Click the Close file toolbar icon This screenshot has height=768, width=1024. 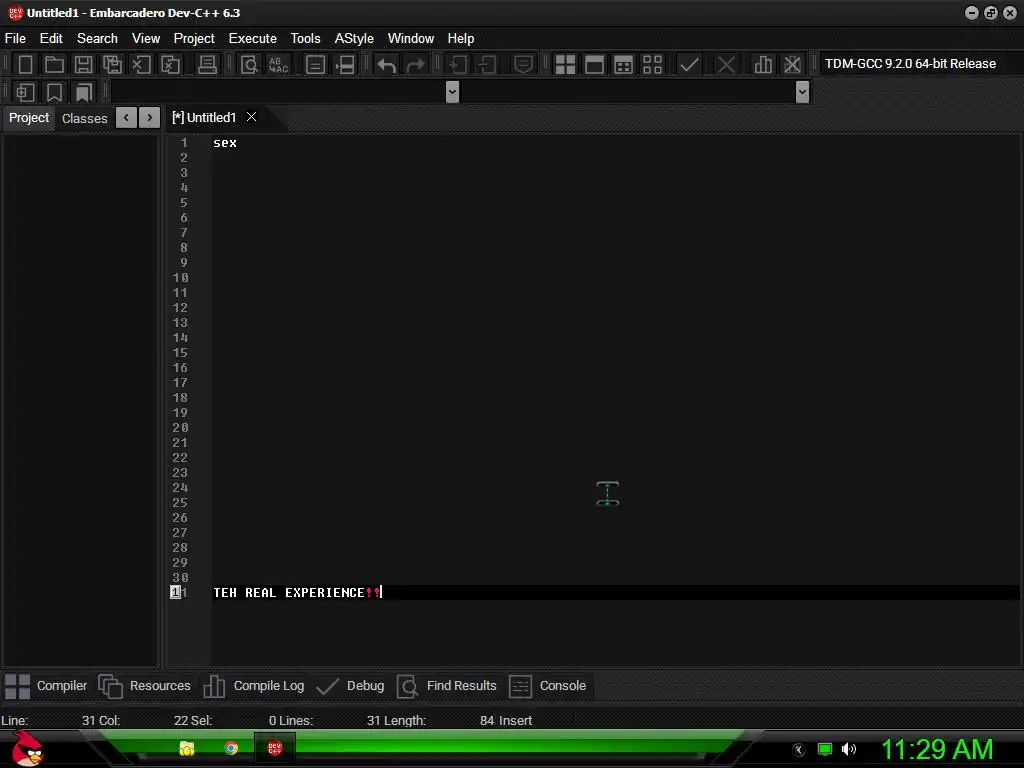coord(142,64)
